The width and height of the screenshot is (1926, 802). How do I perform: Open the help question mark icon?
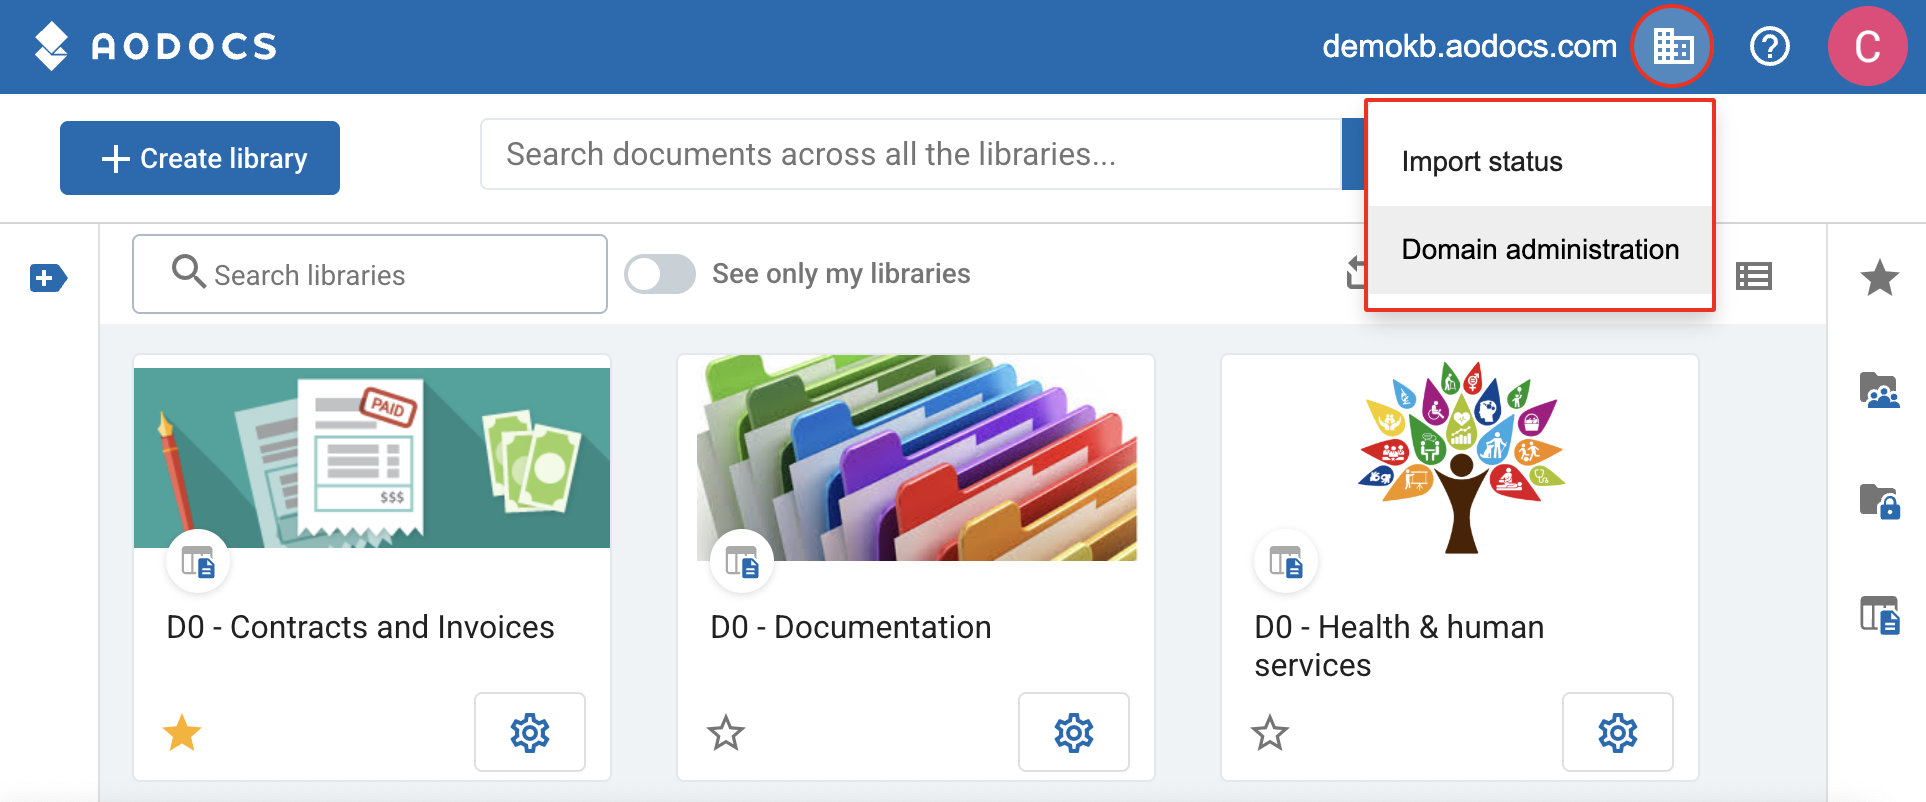click(1769, 46)
